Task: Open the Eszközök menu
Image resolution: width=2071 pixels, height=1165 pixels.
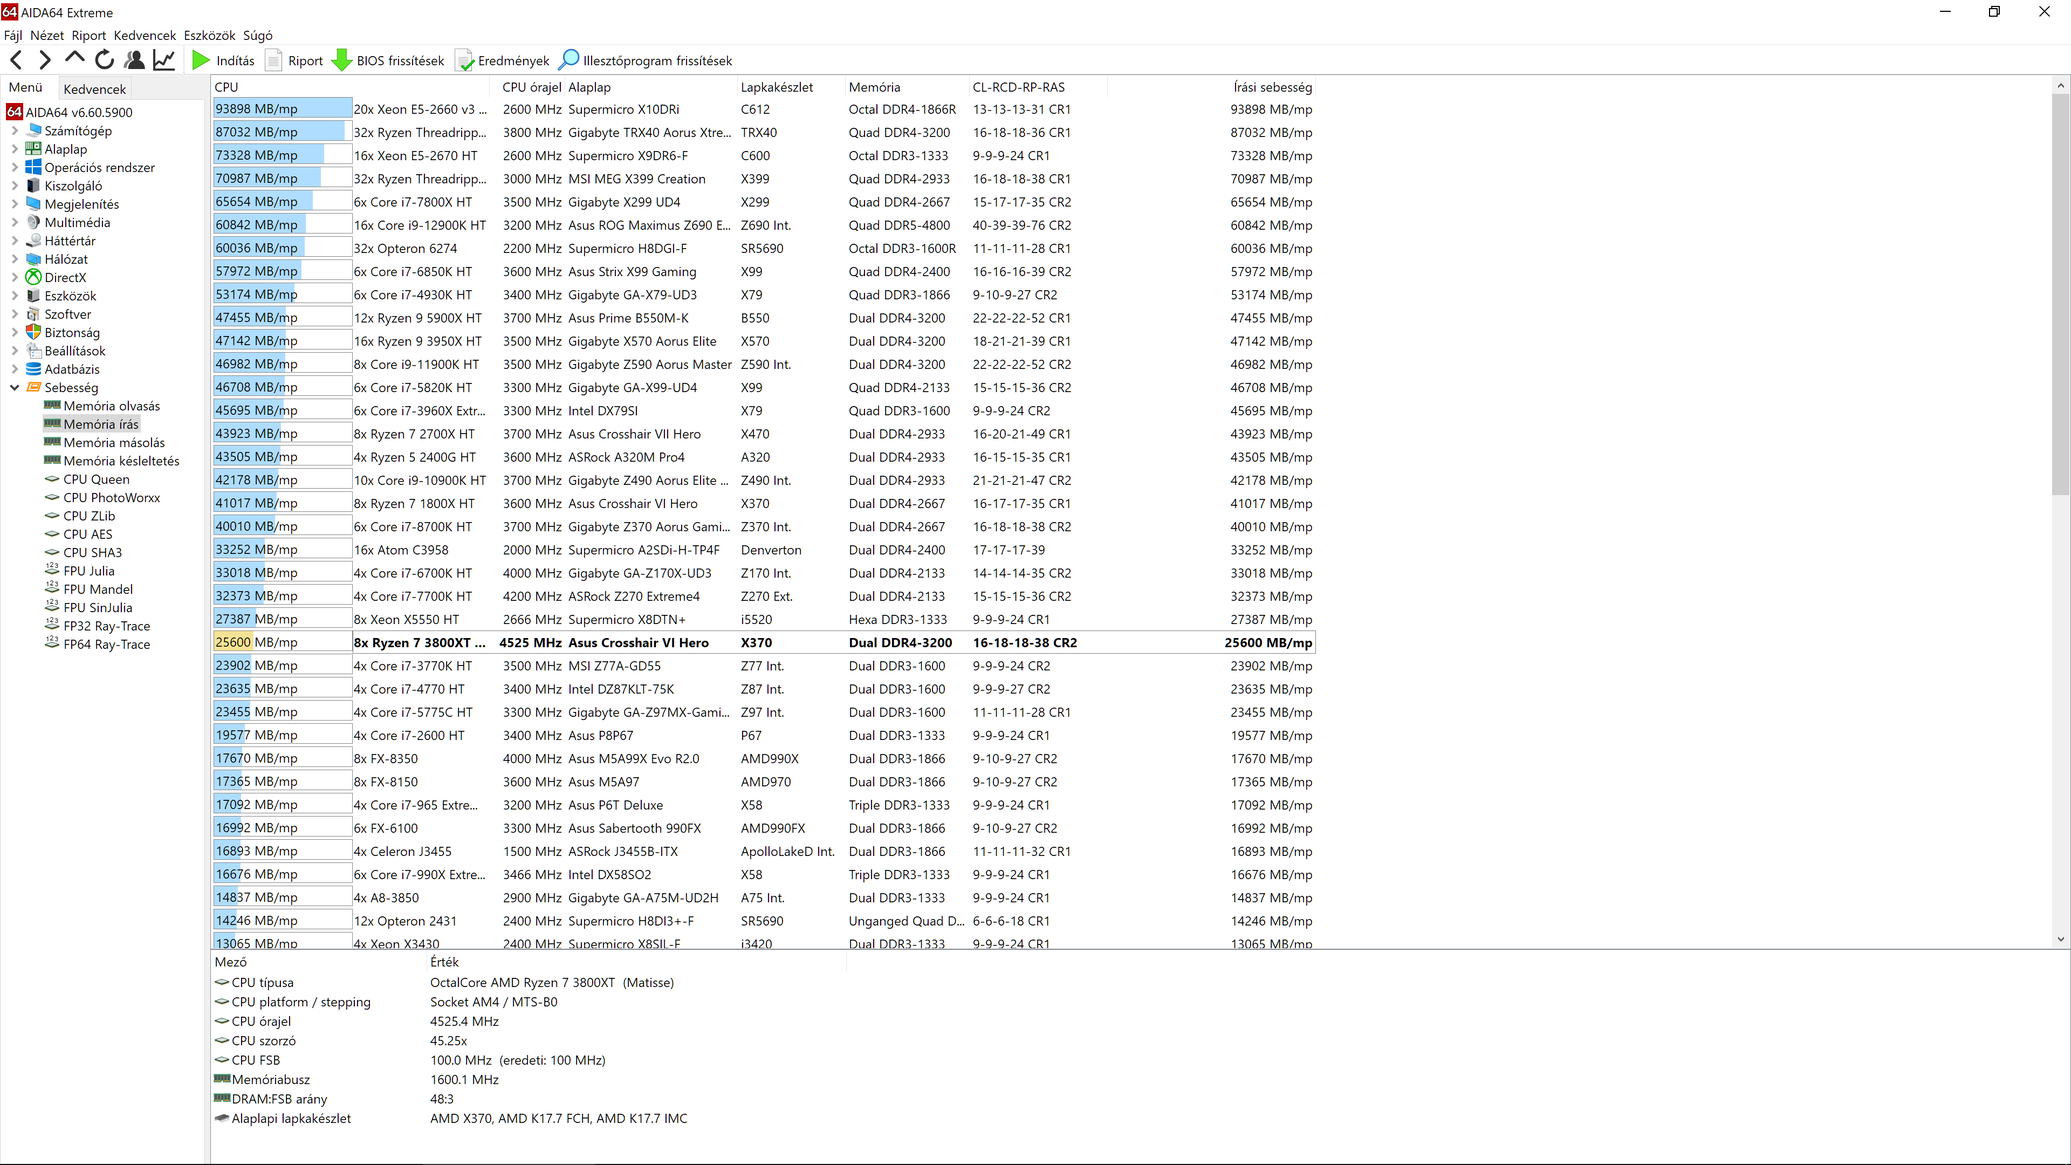Action: tap(209, 35)
